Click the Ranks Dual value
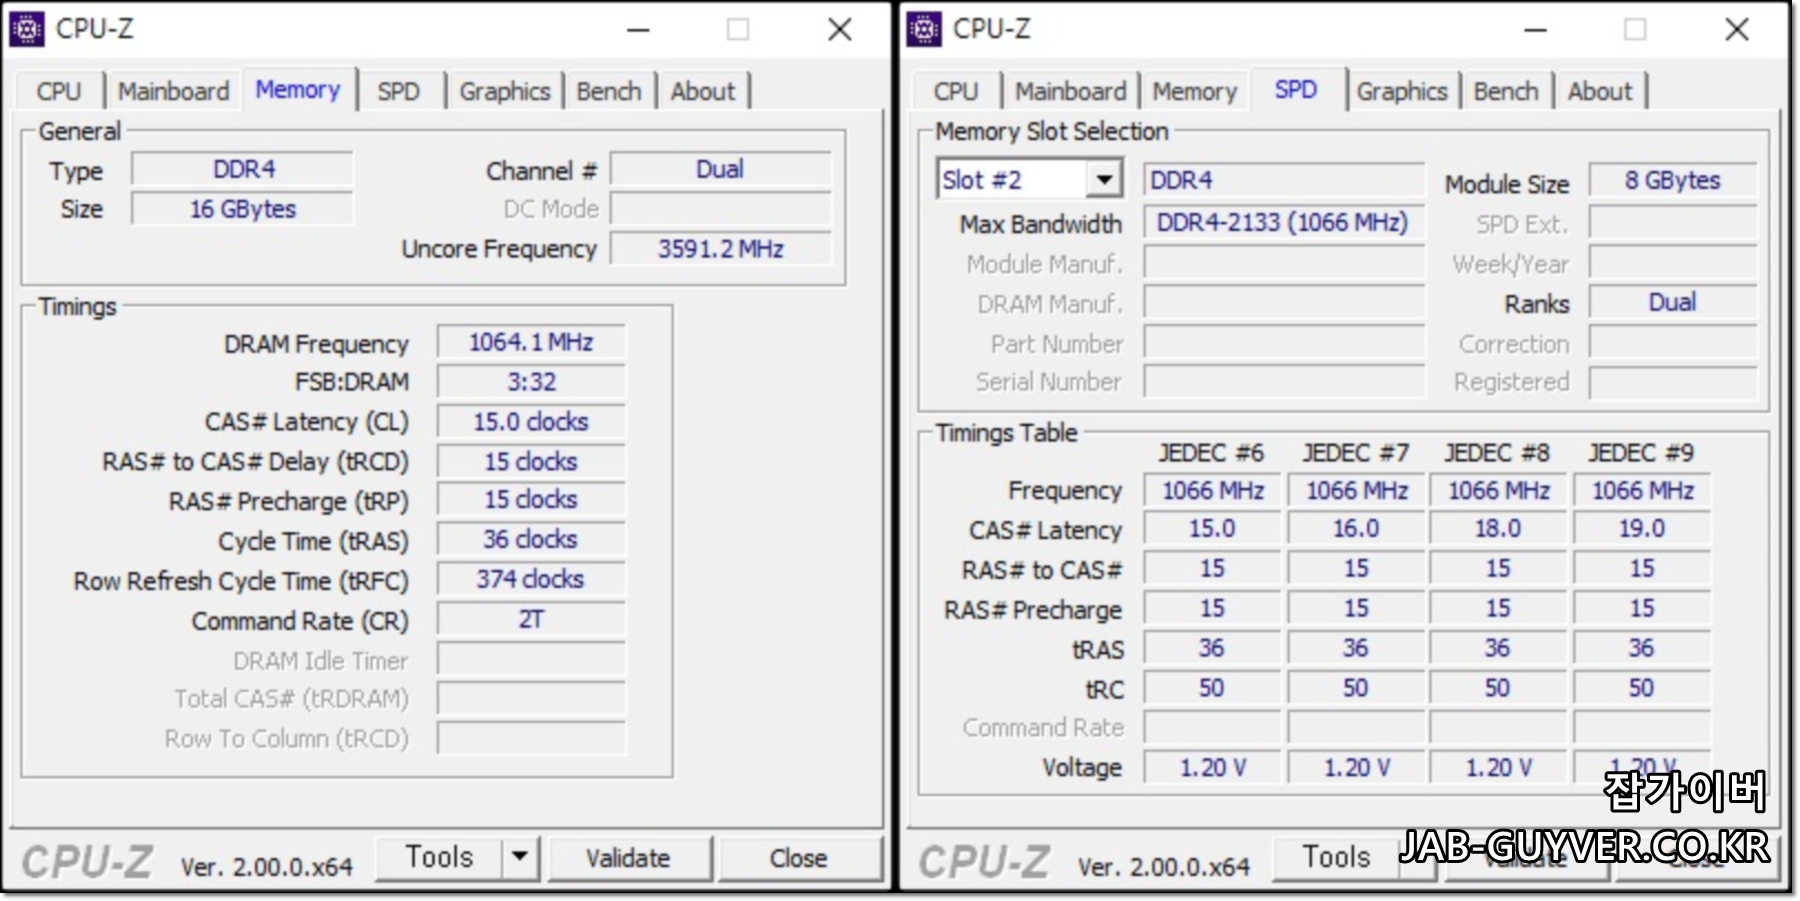The width and height of the screenshot is (1800, 901). (1672, 302)
